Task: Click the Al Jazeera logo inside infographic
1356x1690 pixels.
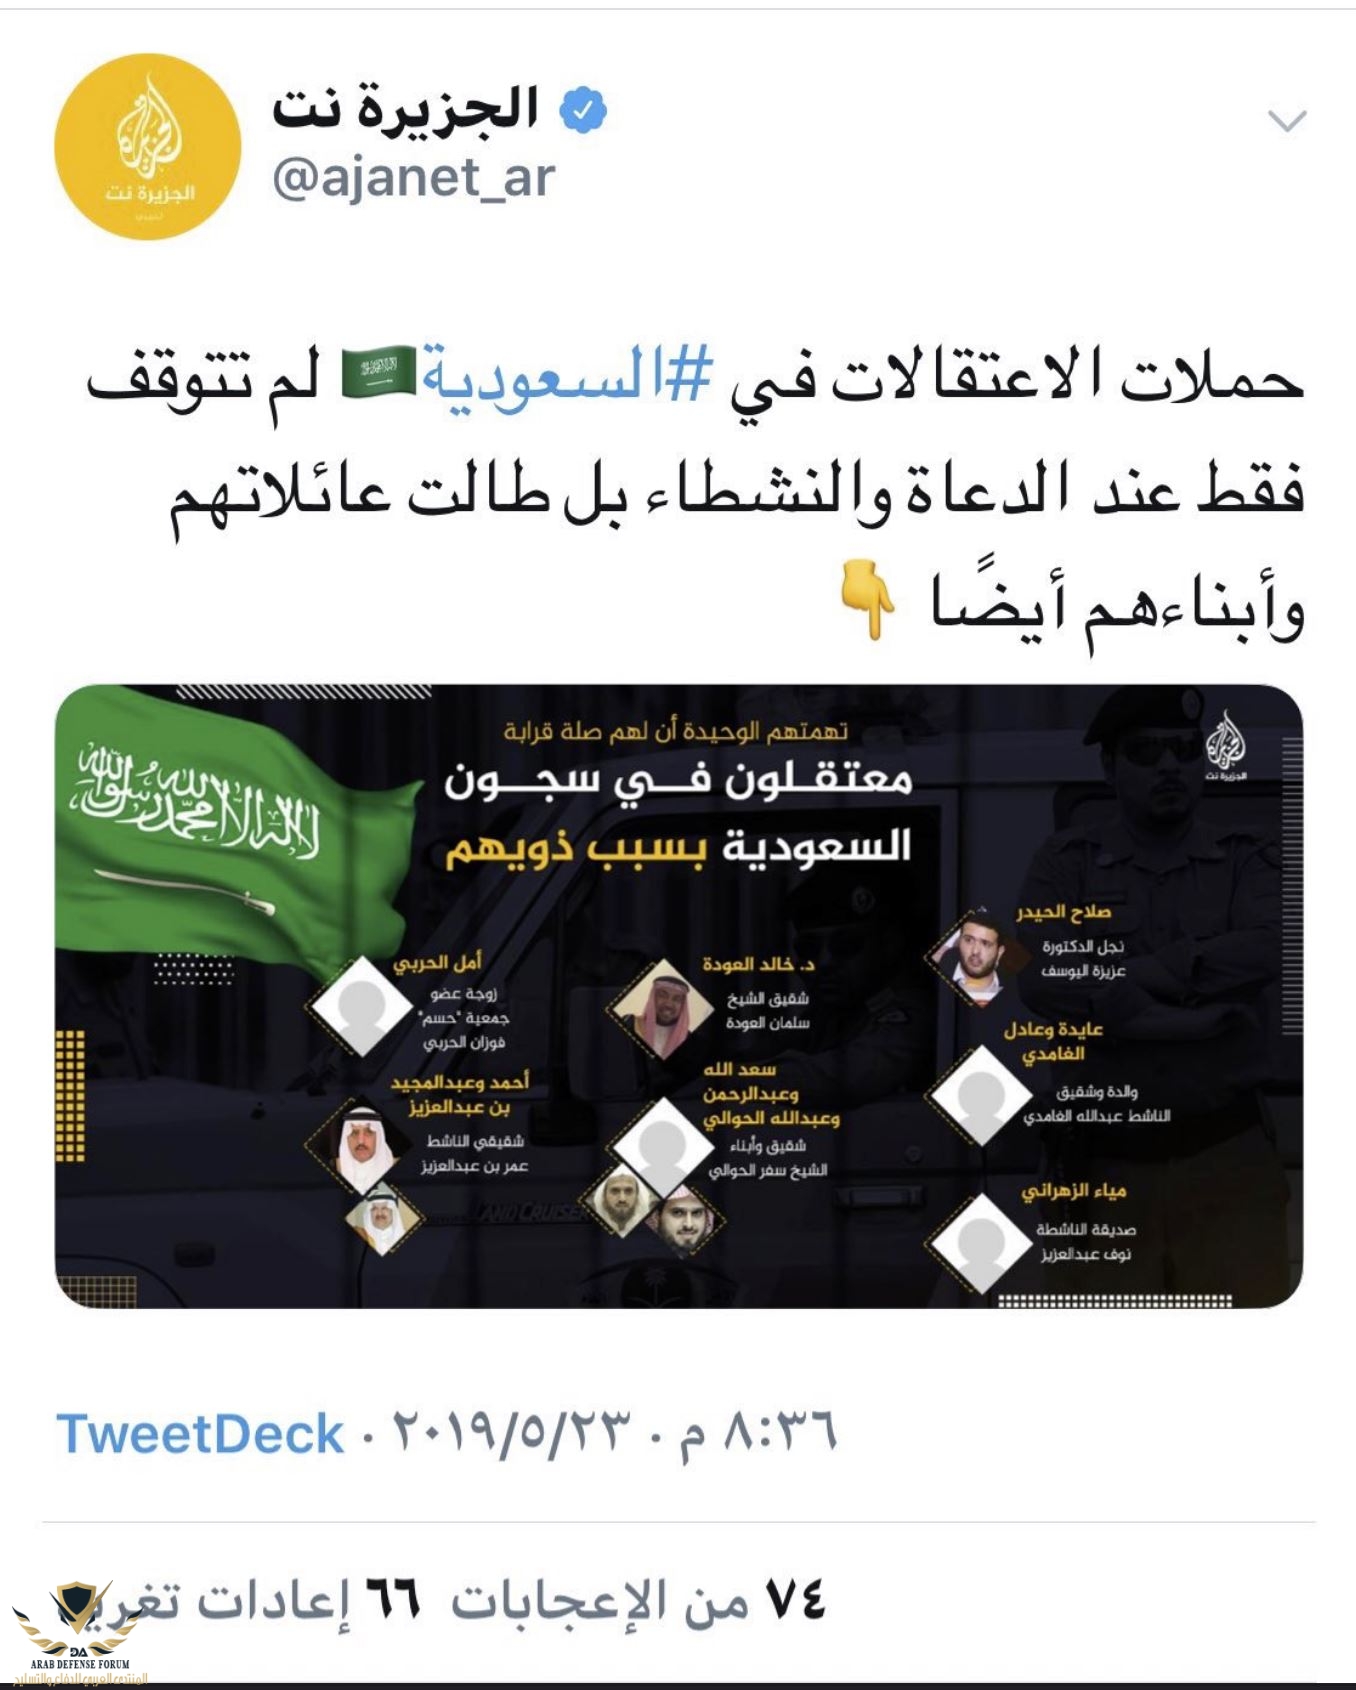Action: [x=1226, y=745]
